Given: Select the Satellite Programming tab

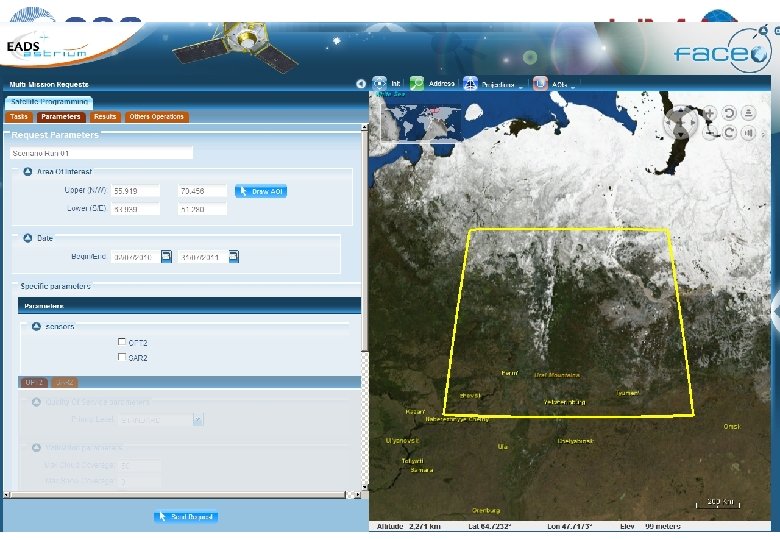Looking at the screenshot, I should pos(49,102).
